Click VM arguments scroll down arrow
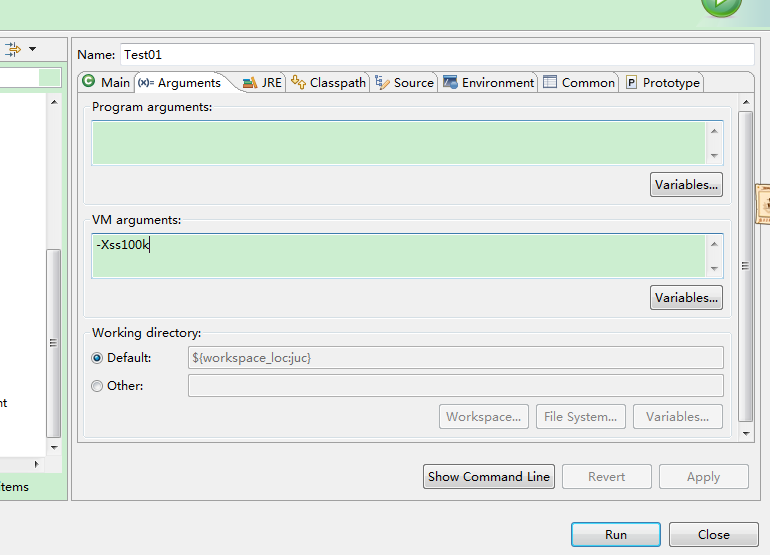Image resolution: width=770 pixels, height=555 pixels. 714,269
